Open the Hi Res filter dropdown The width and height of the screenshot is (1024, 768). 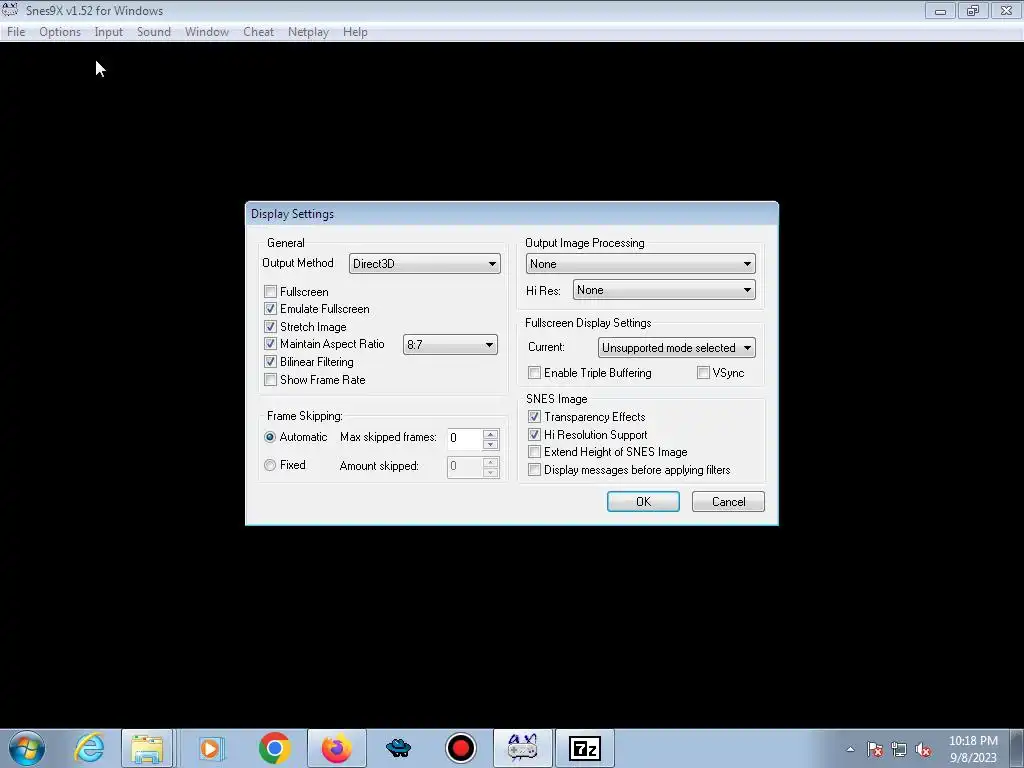(664, 290)
